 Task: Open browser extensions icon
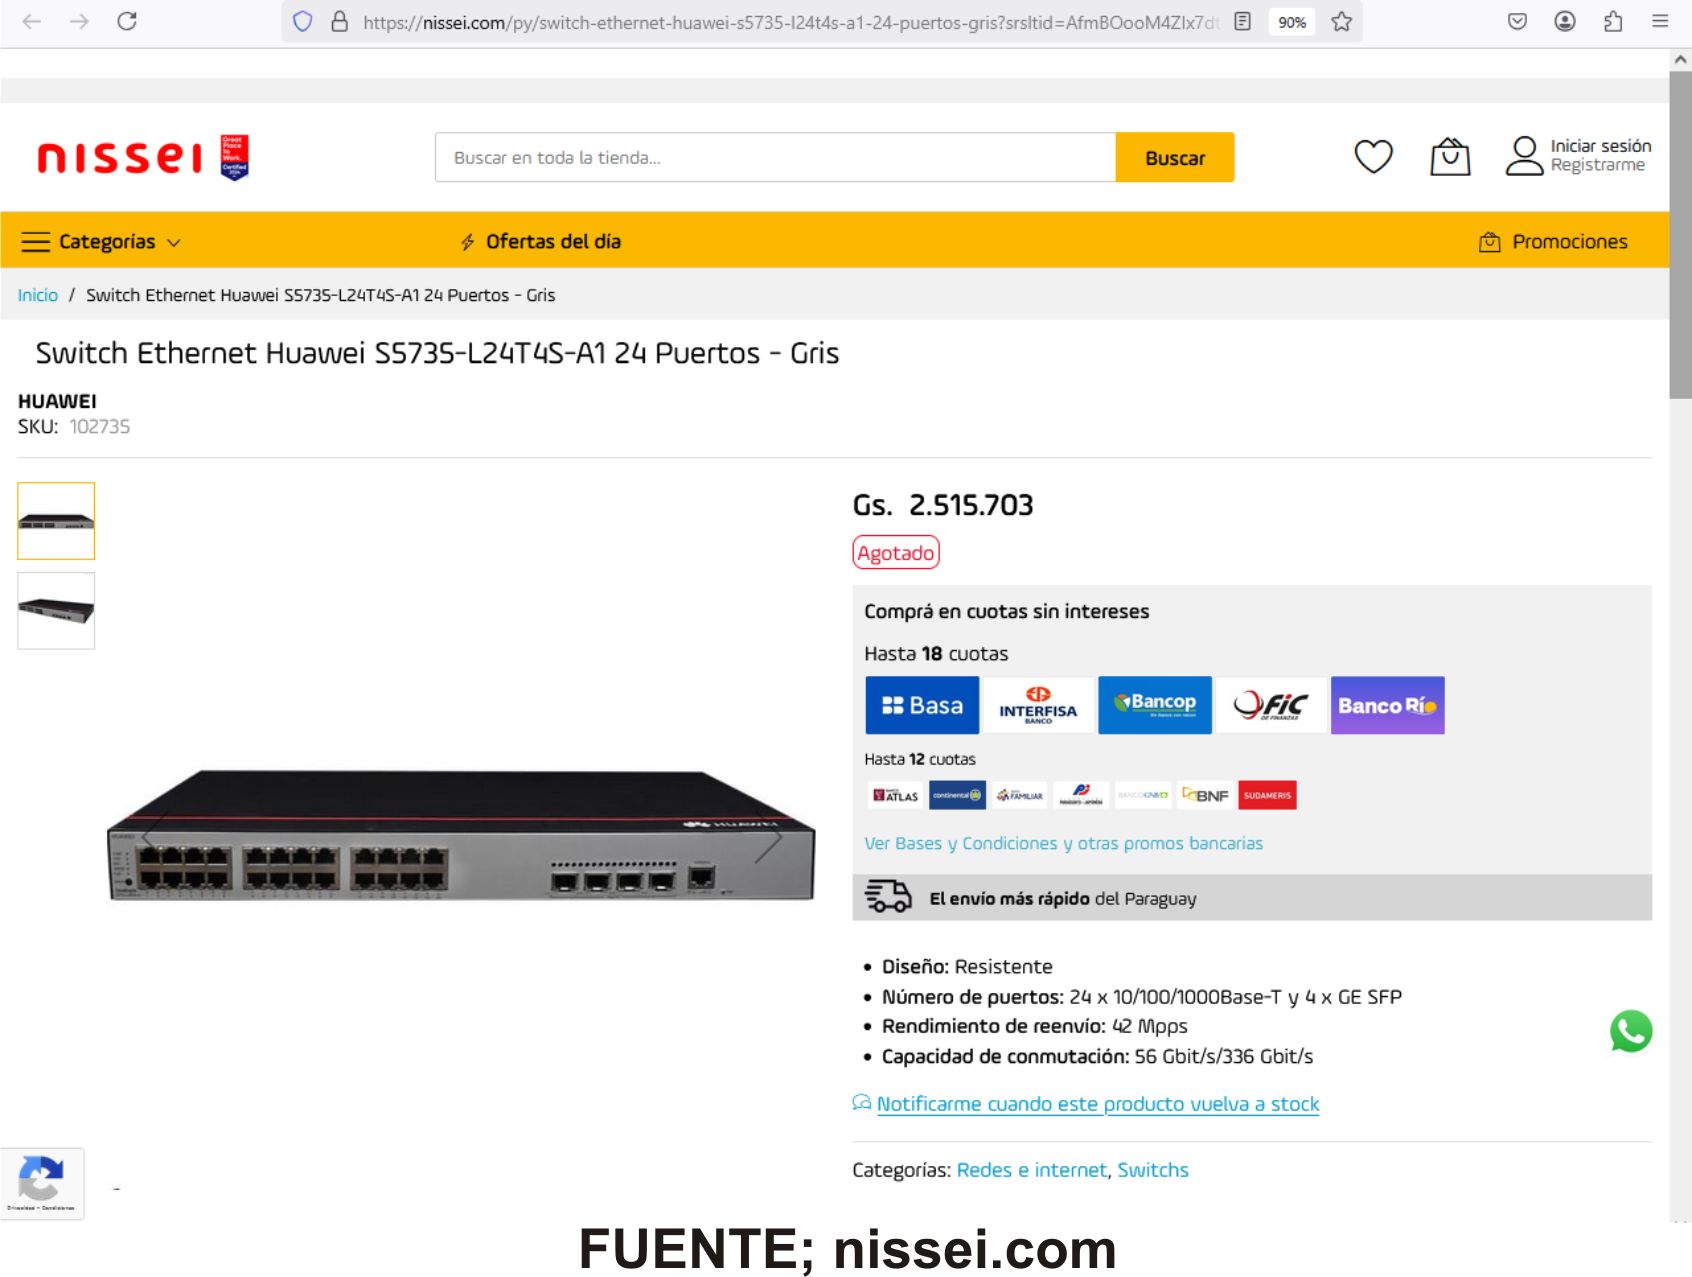[x=1613, y=21]
